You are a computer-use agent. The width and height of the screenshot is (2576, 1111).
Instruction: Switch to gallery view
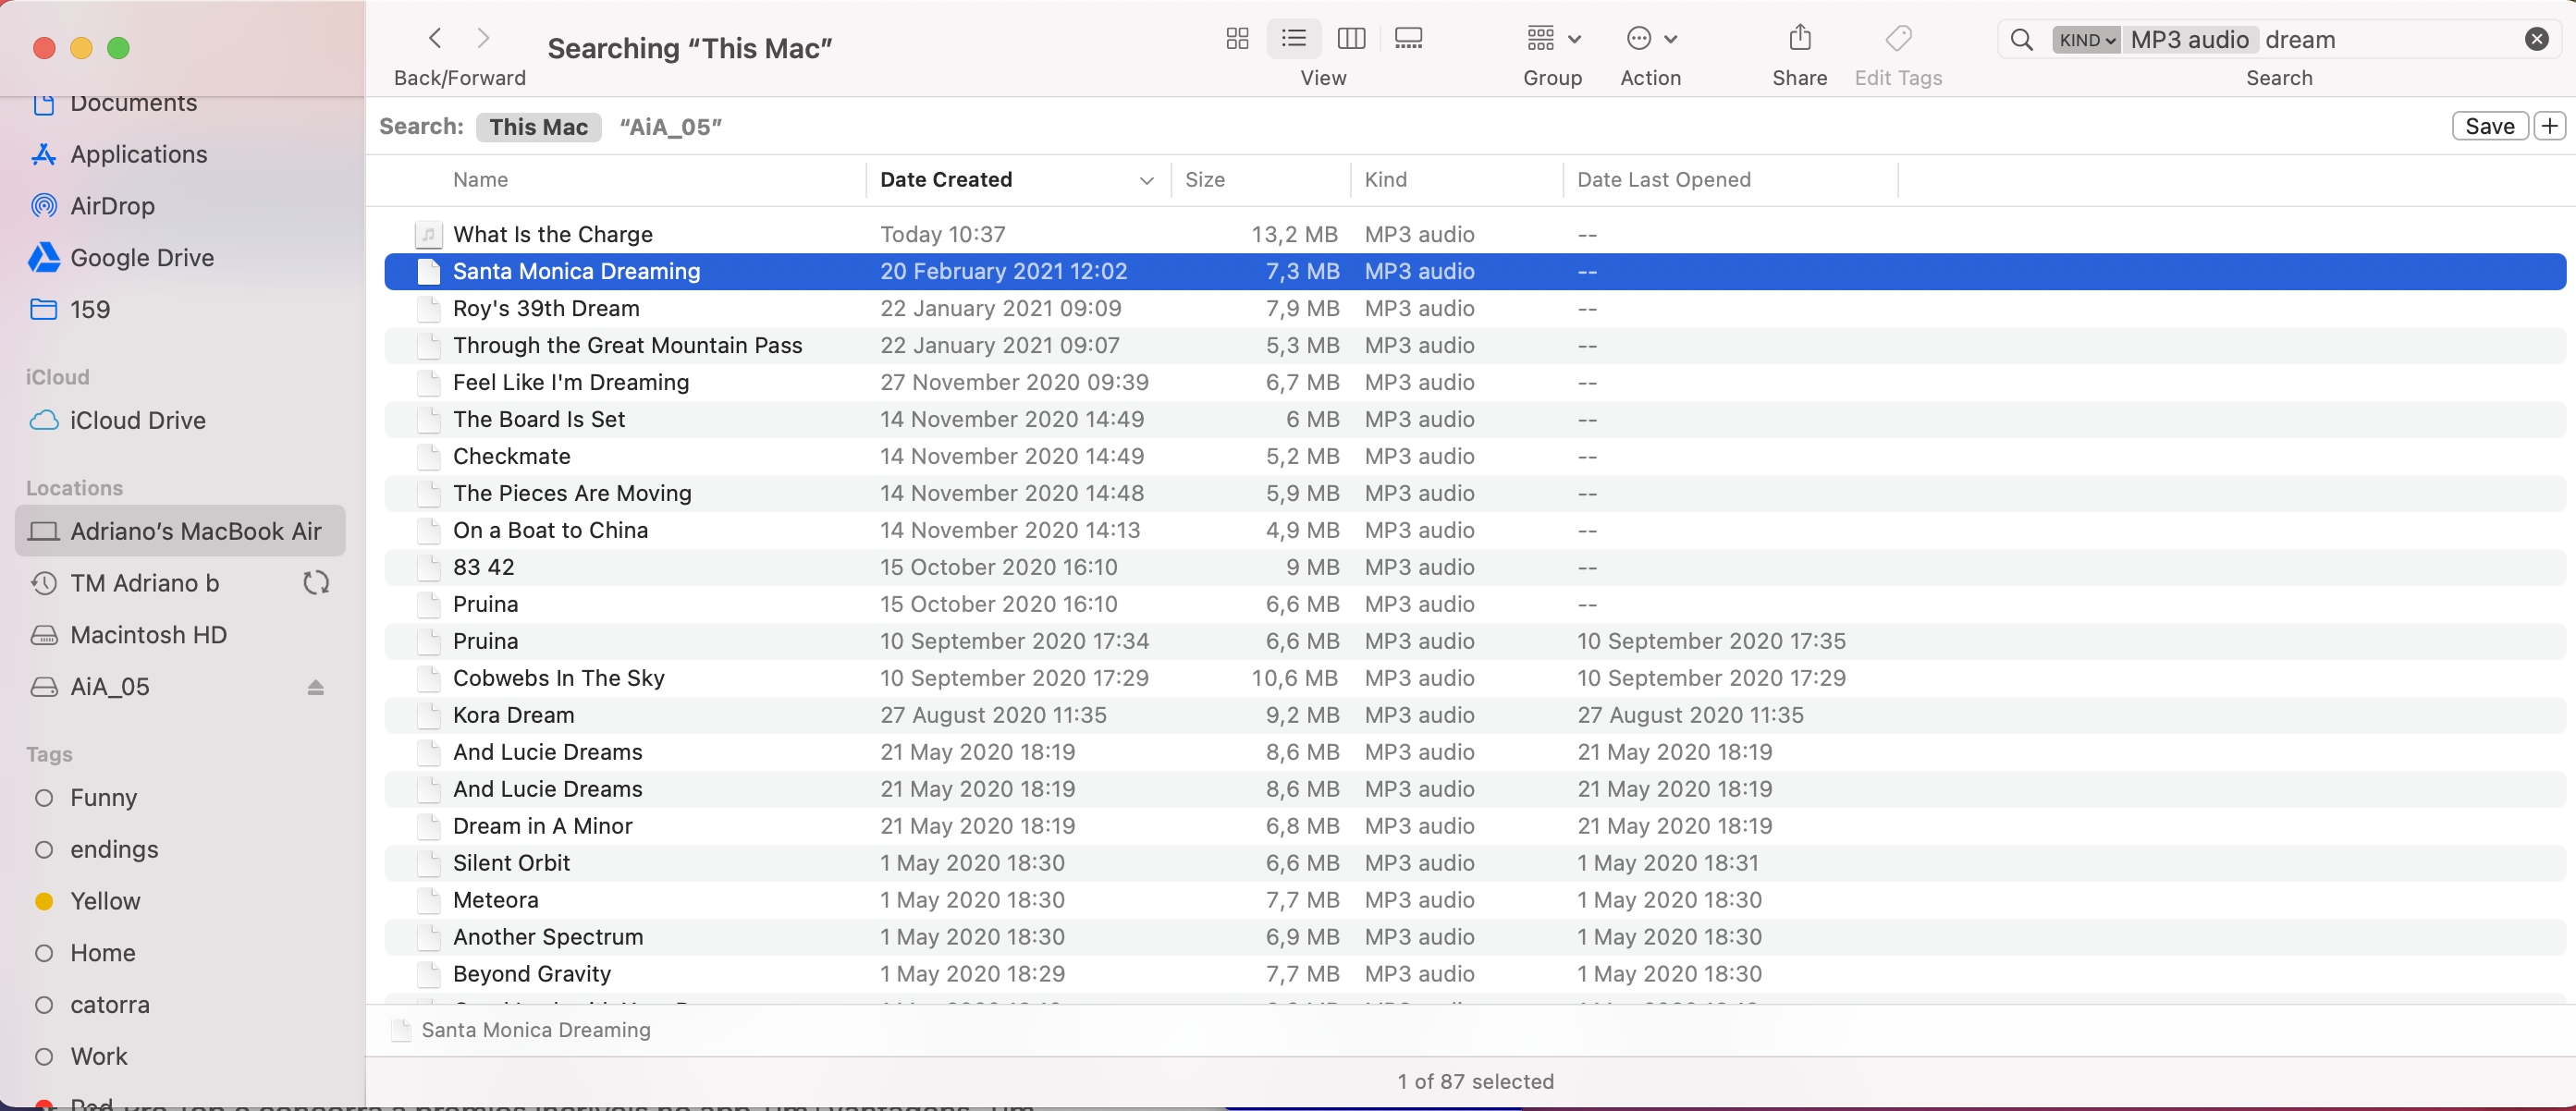(x=1408, y=39)
